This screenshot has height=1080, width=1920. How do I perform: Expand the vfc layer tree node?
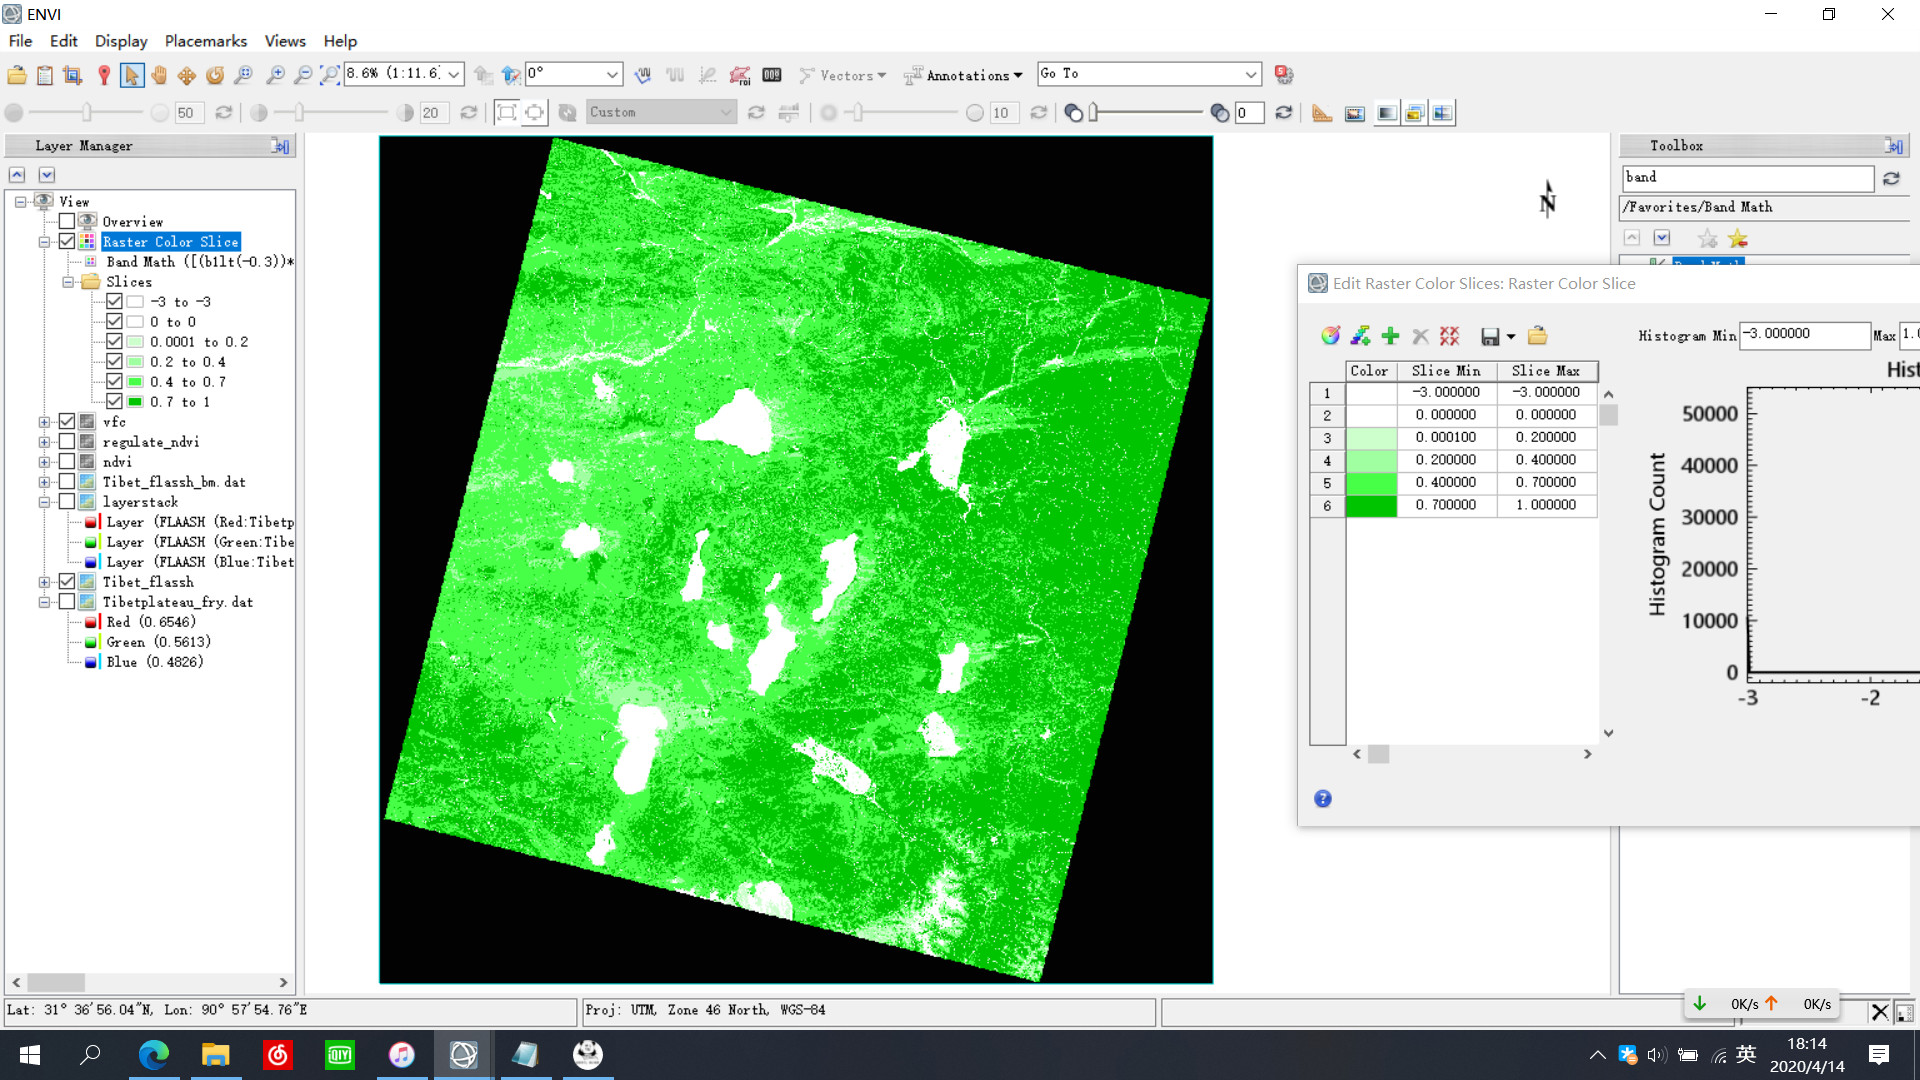click(44, 422)
